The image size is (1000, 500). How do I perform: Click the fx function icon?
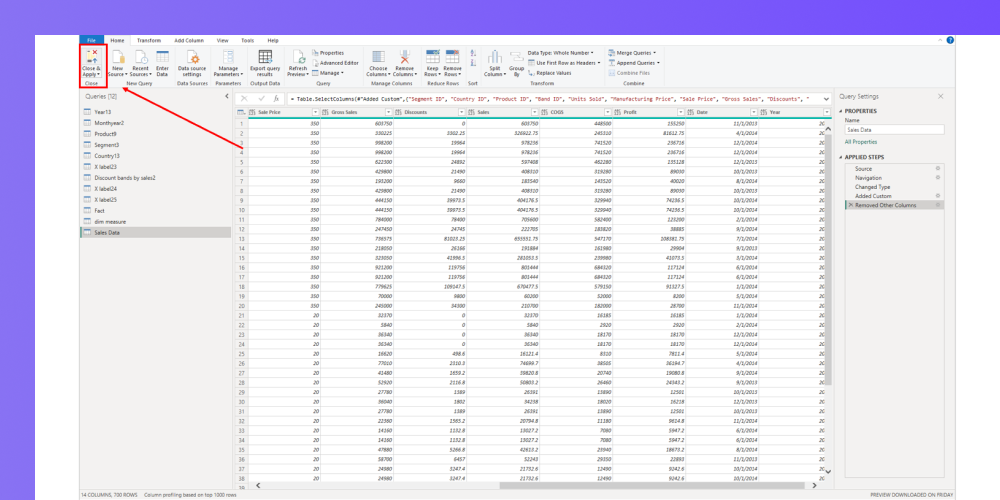(x=276, y=99)
